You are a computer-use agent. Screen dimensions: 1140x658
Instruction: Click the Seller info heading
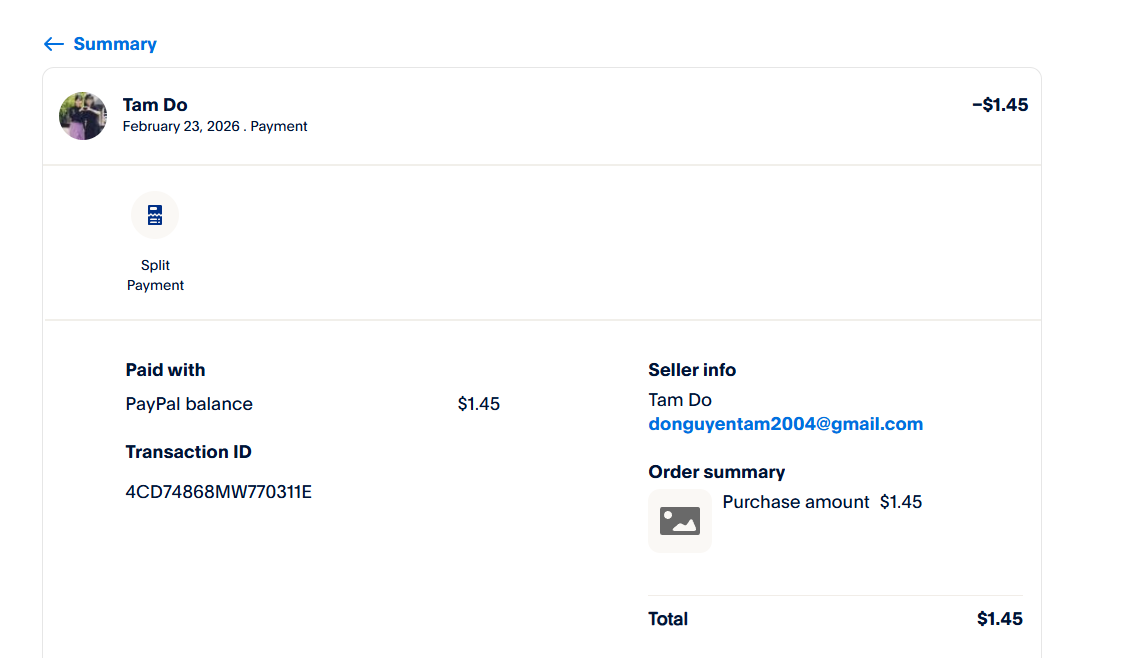tap(692, 370)
